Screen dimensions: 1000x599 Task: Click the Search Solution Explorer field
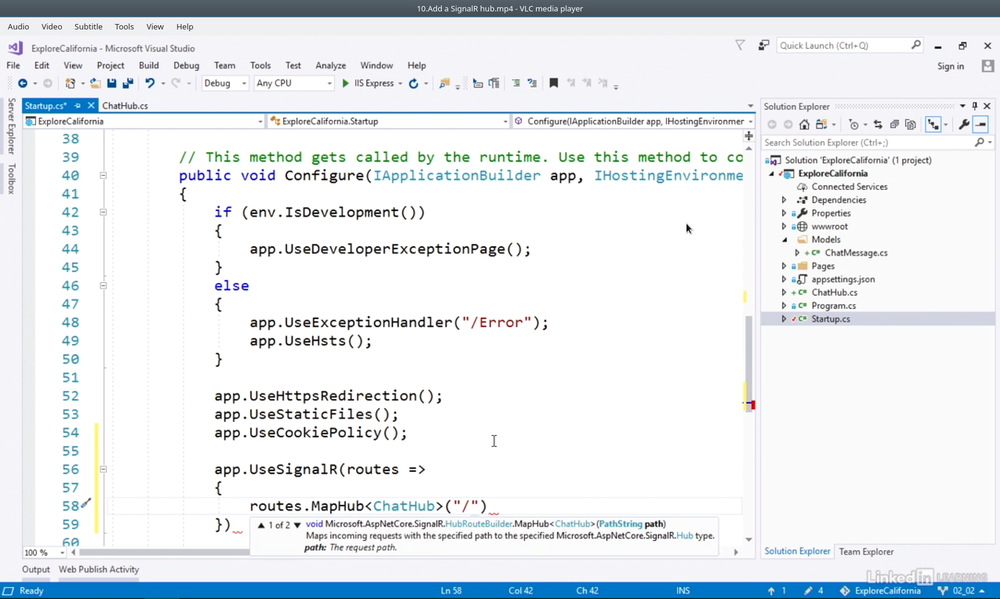(x=867, y=142)
